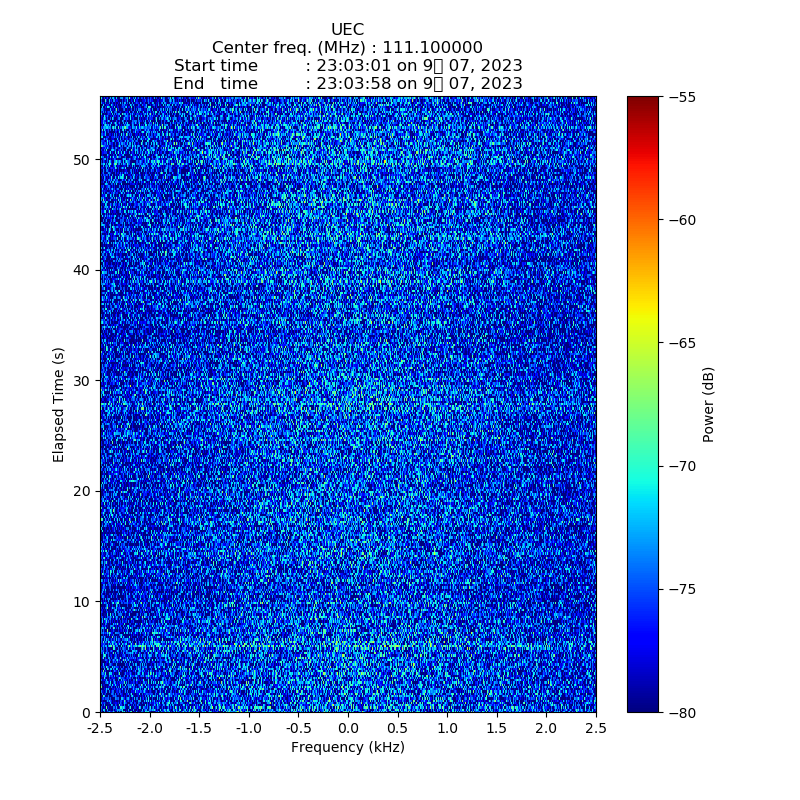
Task: Click the dark red top of the colorbar
Action: [643, 102]
